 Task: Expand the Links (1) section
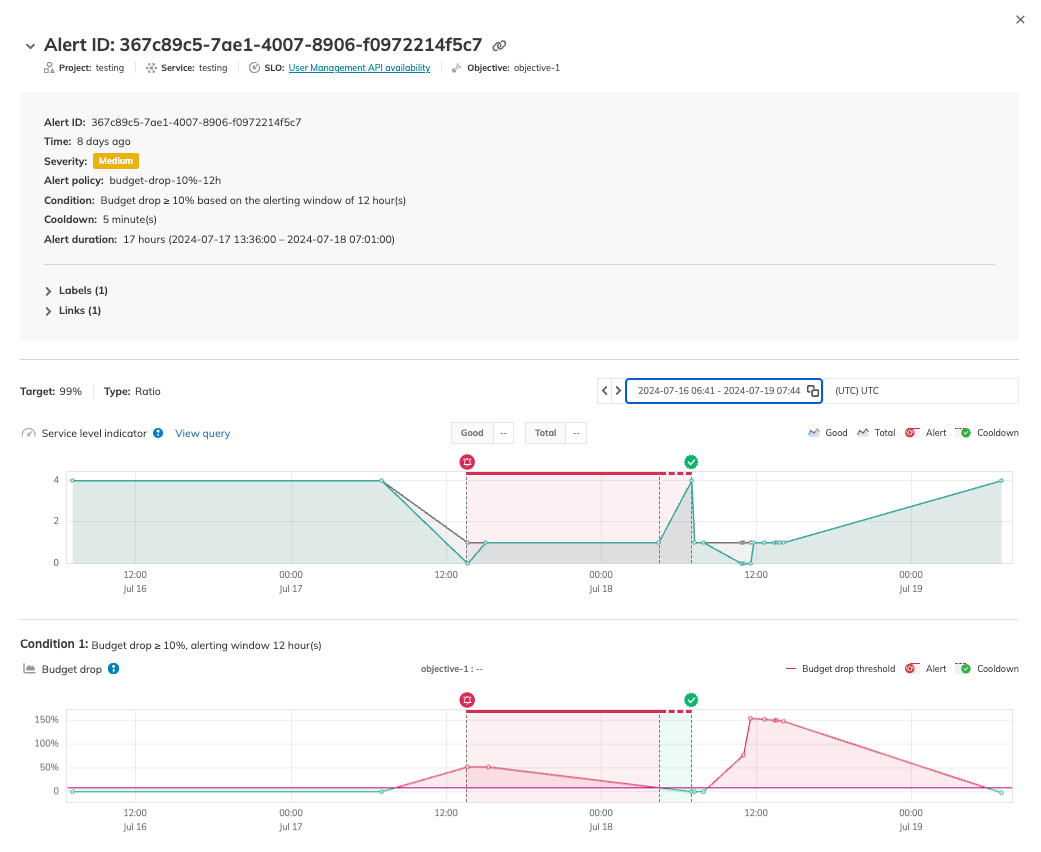[x=72, y=311]
